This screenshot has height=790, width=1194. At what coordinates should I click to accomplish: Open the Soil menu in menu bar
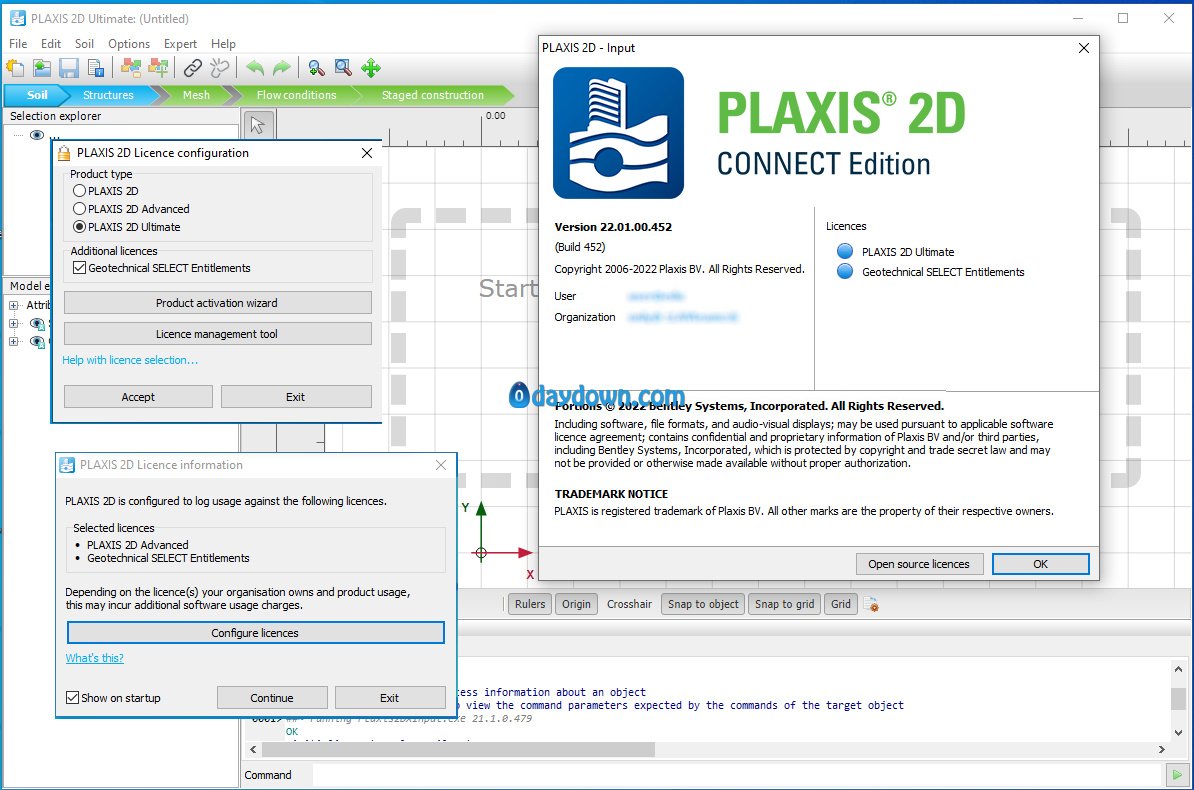click(85, 44)
